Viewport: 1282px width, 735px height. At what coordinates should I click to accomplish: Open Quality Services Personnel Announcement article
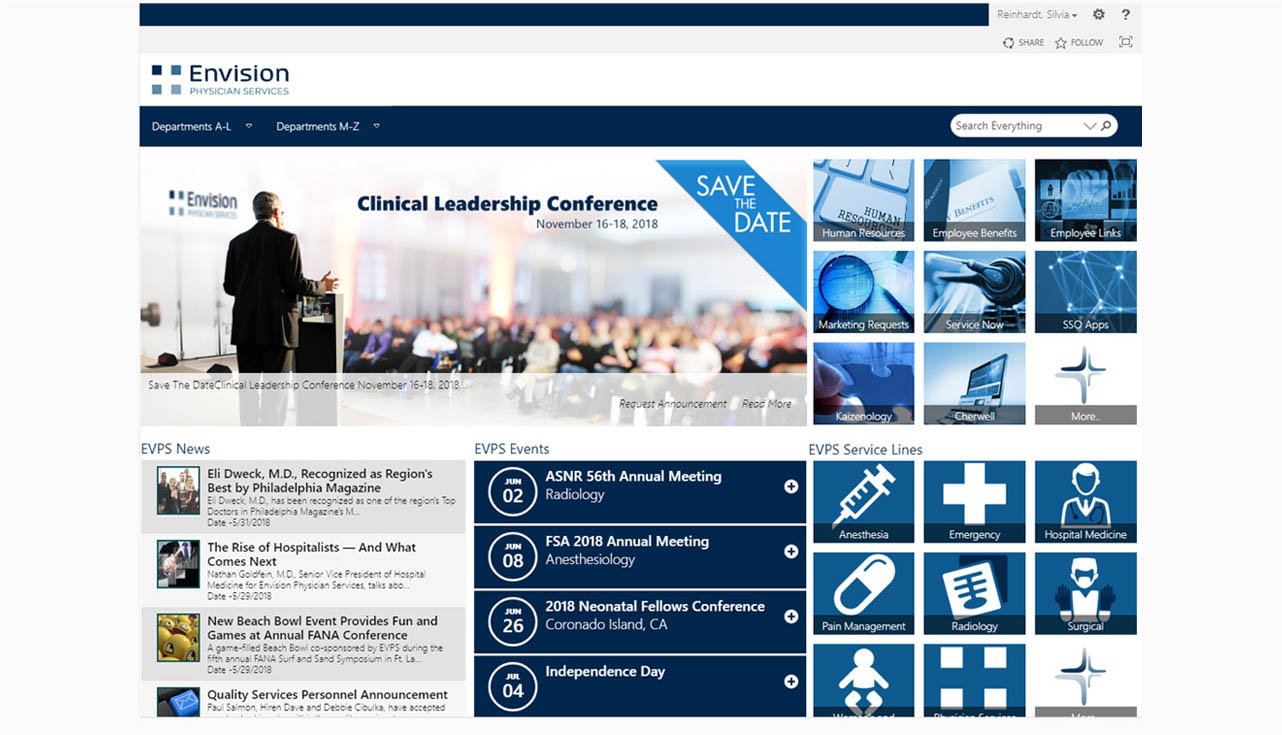tap(328, 695)
